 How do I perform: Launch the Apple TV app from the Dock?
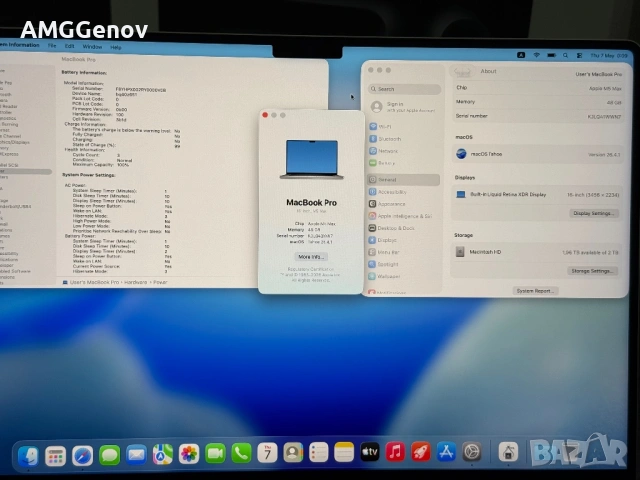pyautogui.click(x=369, y=452)
